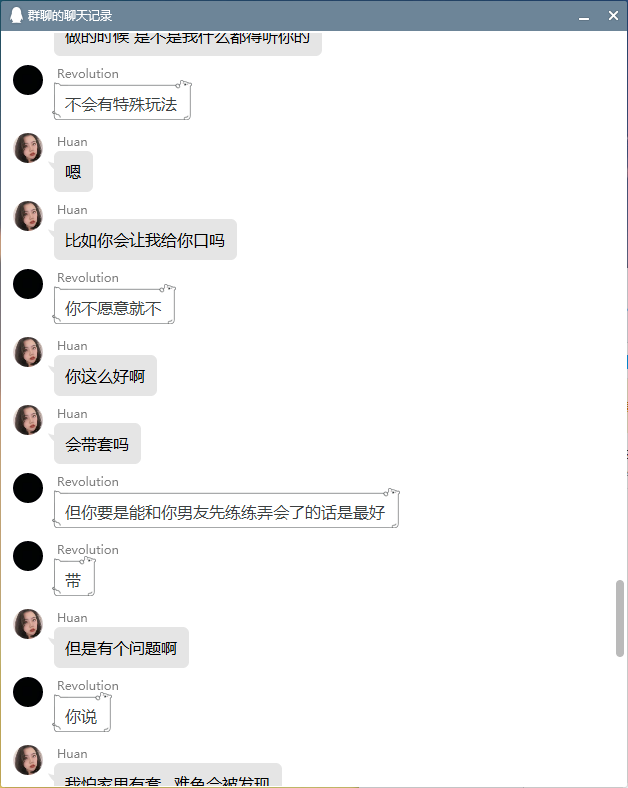Minimize the chat record window
Viewport: 628px width, 788px height.
[x=584, y=16]
